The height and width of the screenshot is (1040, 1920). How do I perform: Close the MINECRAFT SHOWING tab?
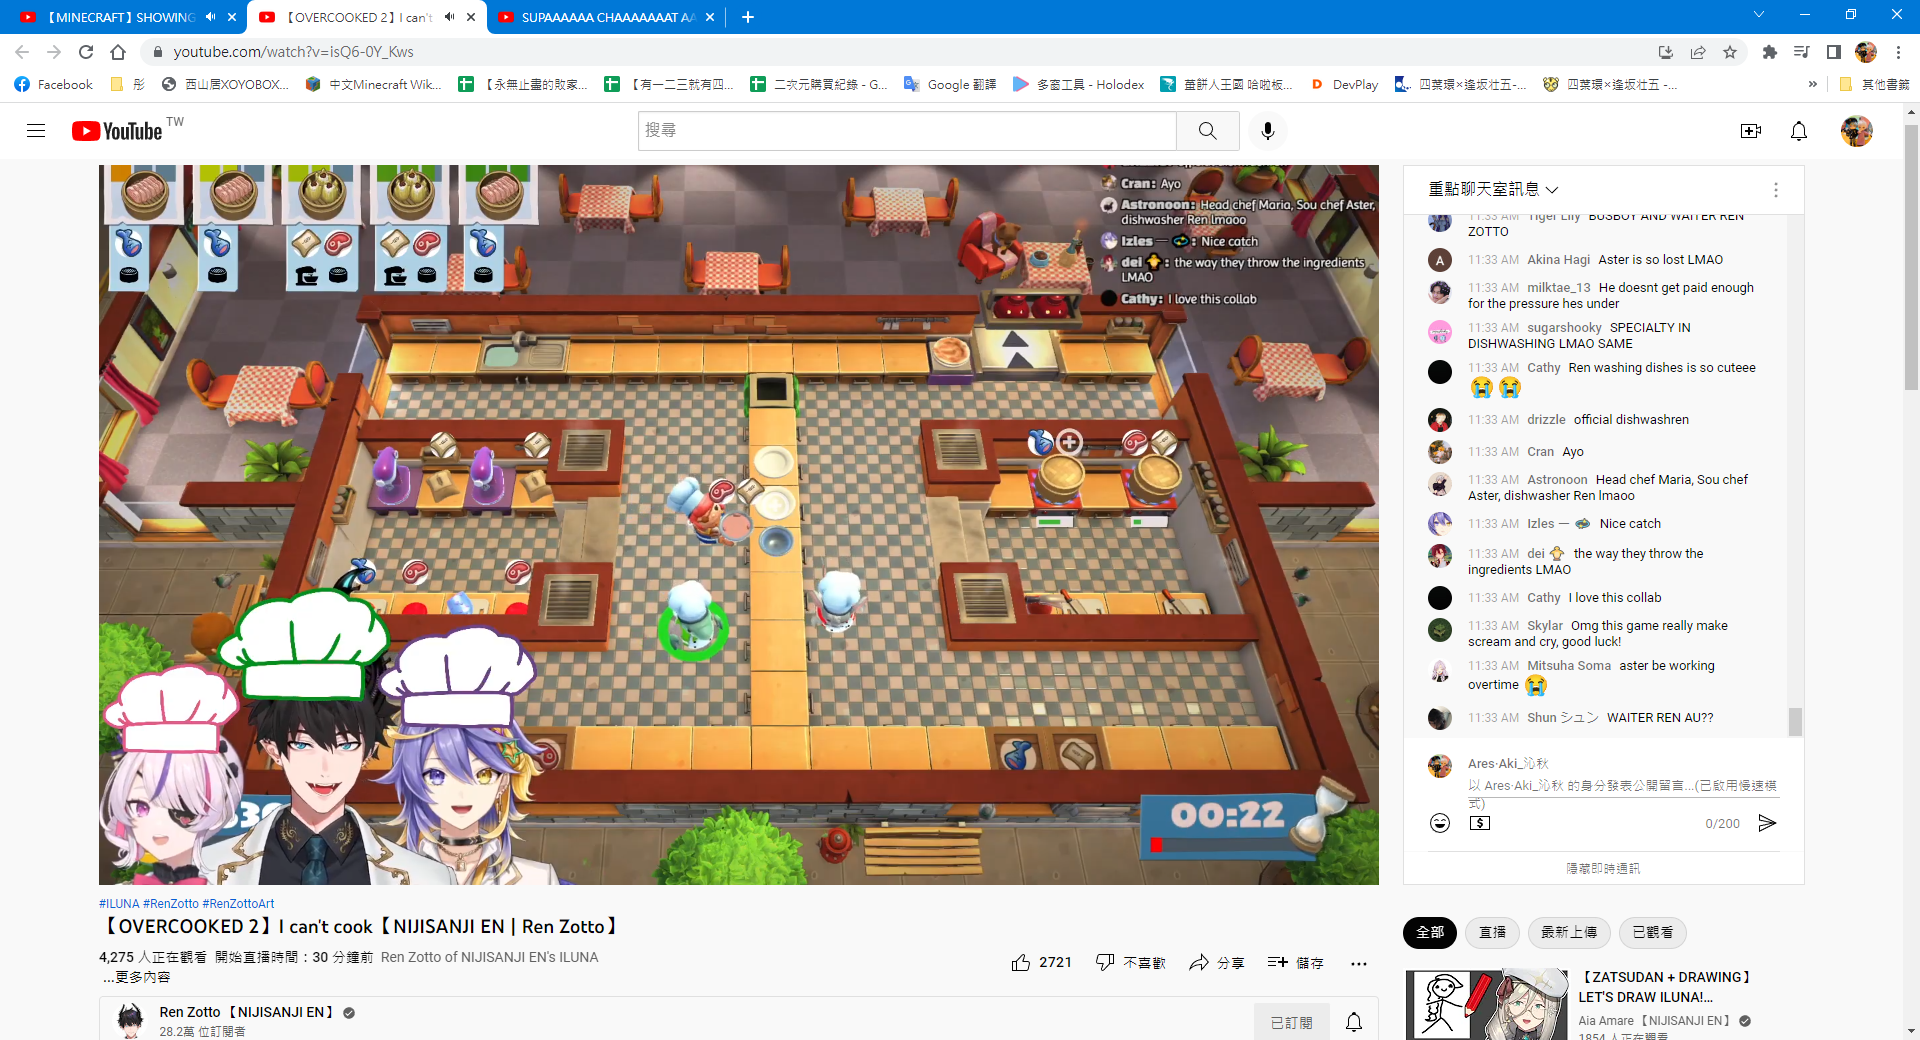232,17
